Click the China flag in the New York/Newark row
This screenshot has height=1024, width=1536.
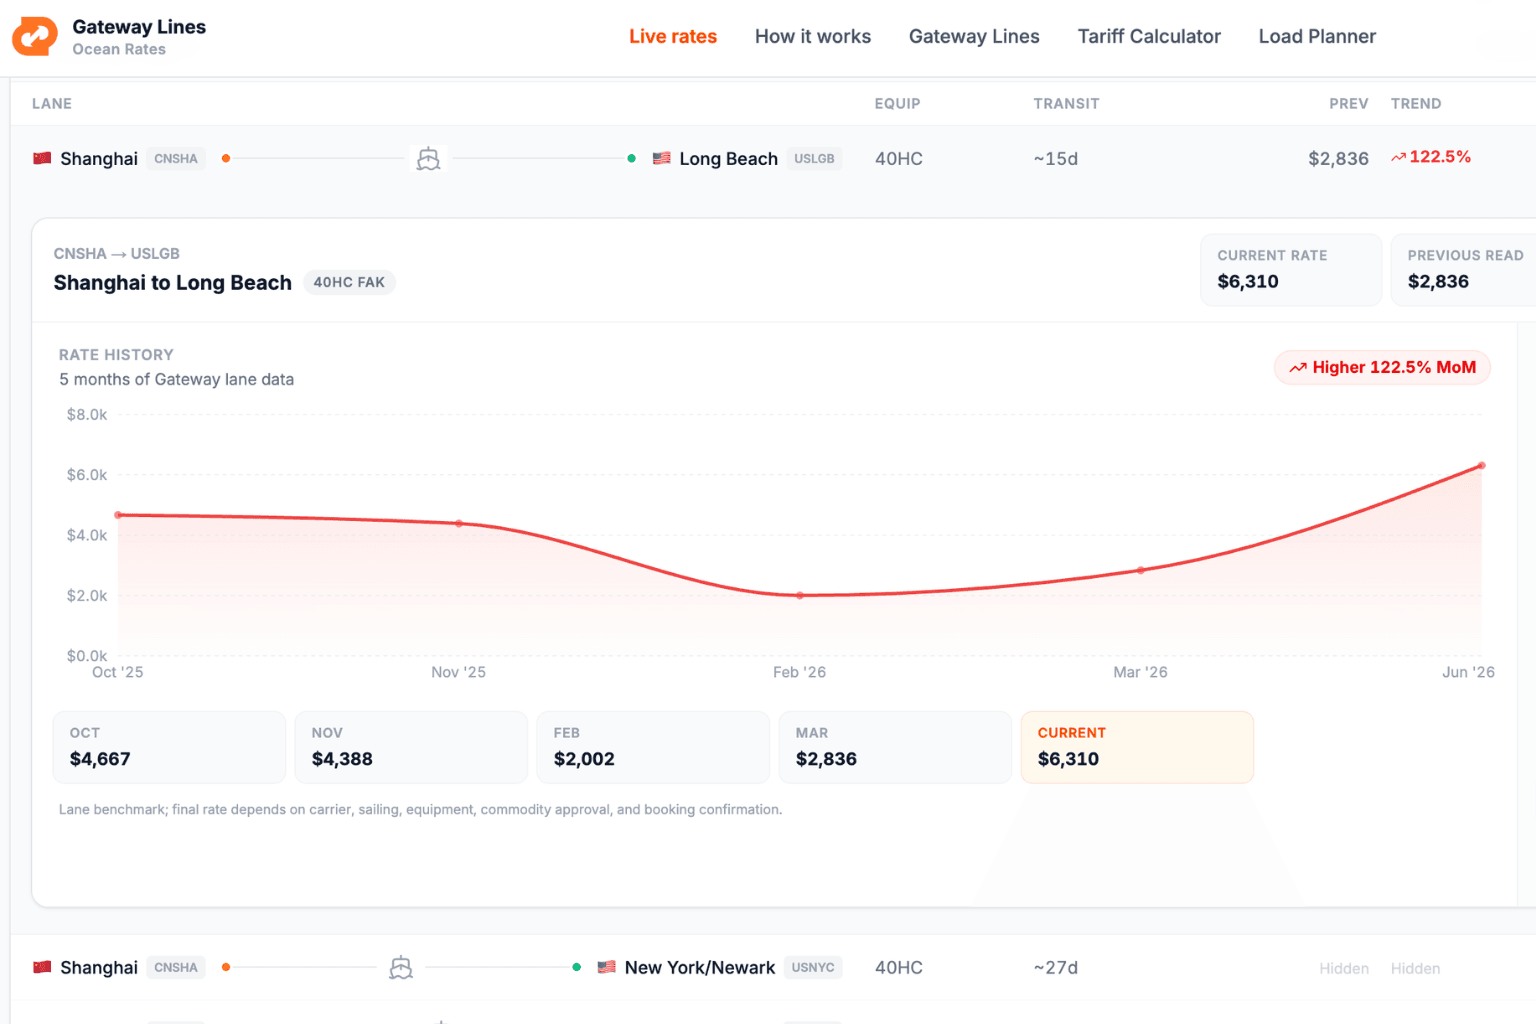click(42, 967)
